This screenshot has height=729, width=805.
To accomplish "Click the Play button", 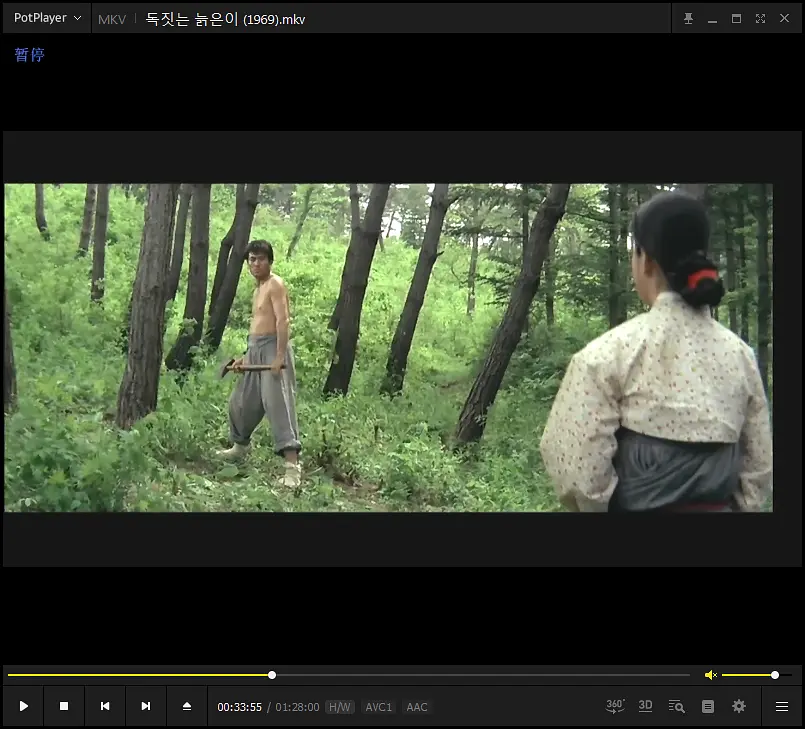I will 23,706.
